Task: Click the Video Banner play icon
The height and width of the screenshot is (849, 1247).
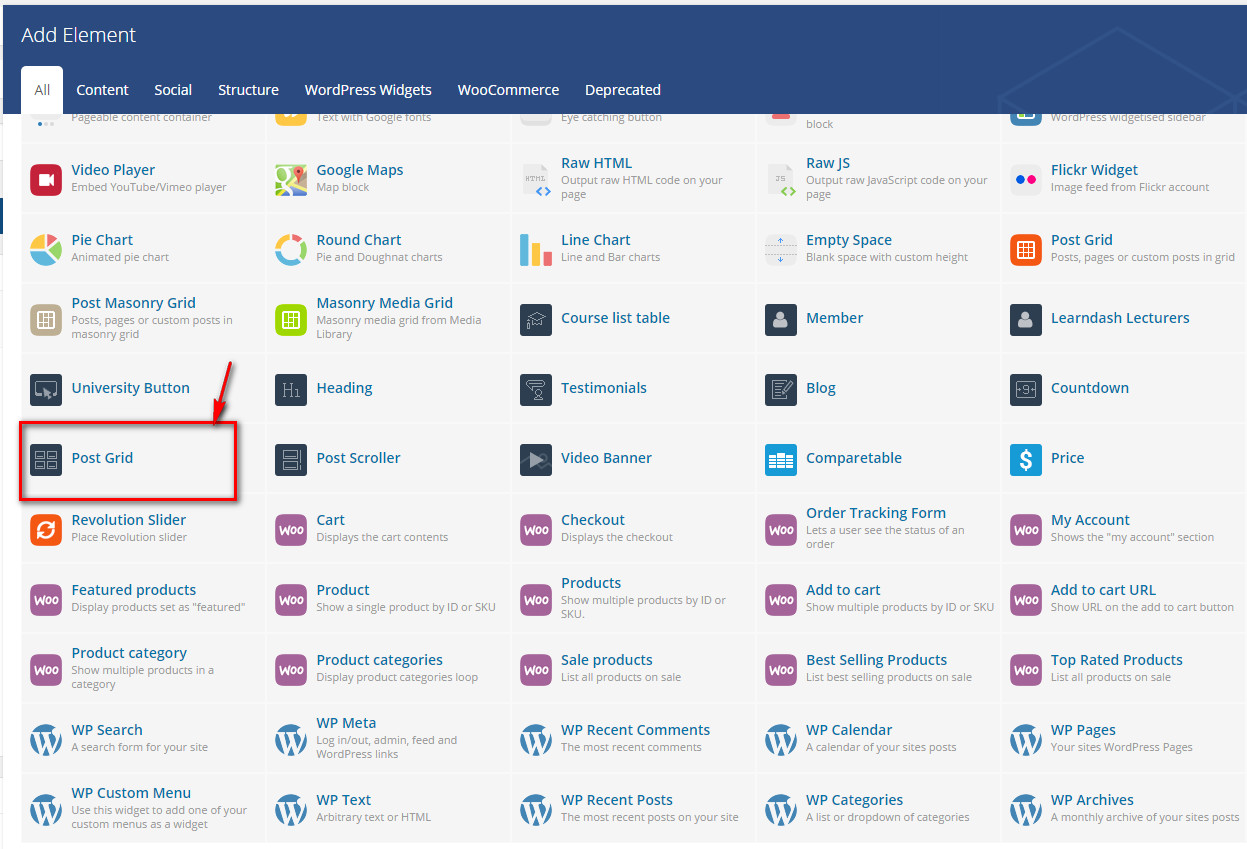Action: pyautogui.click(x=536, y=460)
